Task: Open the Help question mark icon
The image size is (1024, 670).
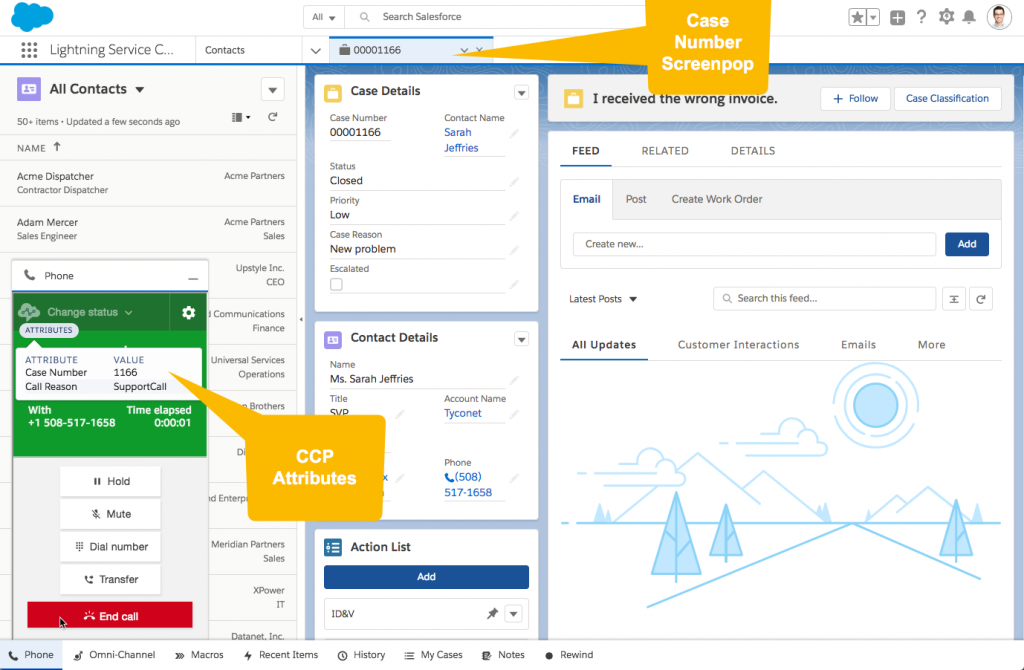Action: coord(921,17)
